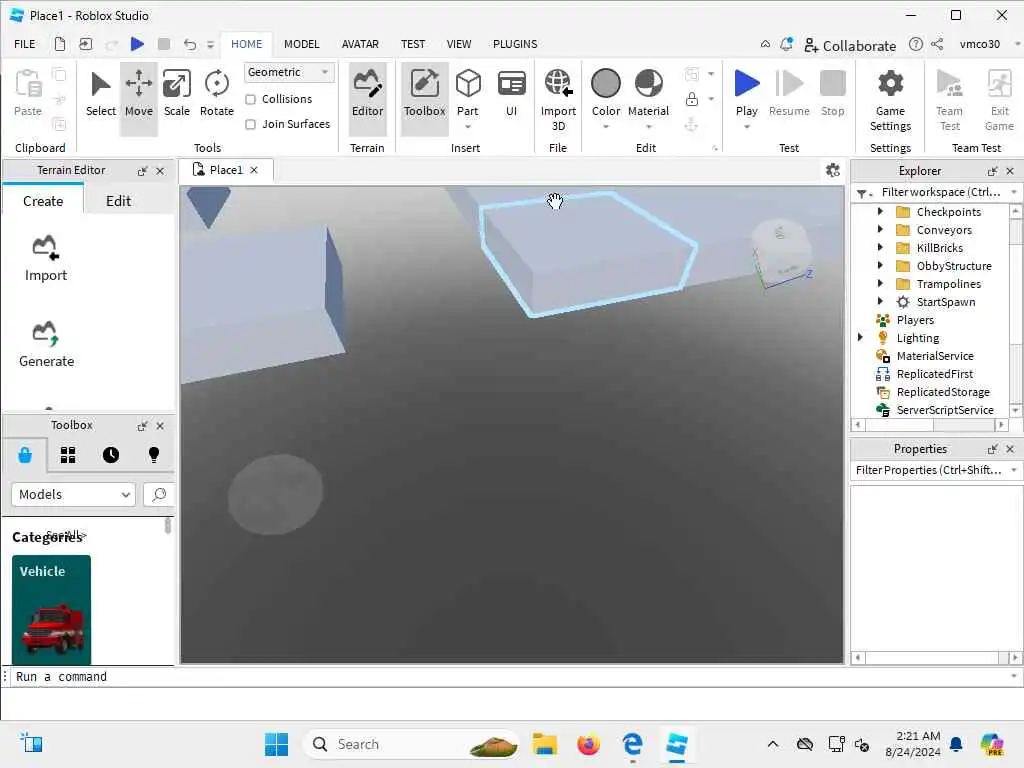Start Play test in ribbon
Screen dimensions: 1024x768
tap(746, 86)
